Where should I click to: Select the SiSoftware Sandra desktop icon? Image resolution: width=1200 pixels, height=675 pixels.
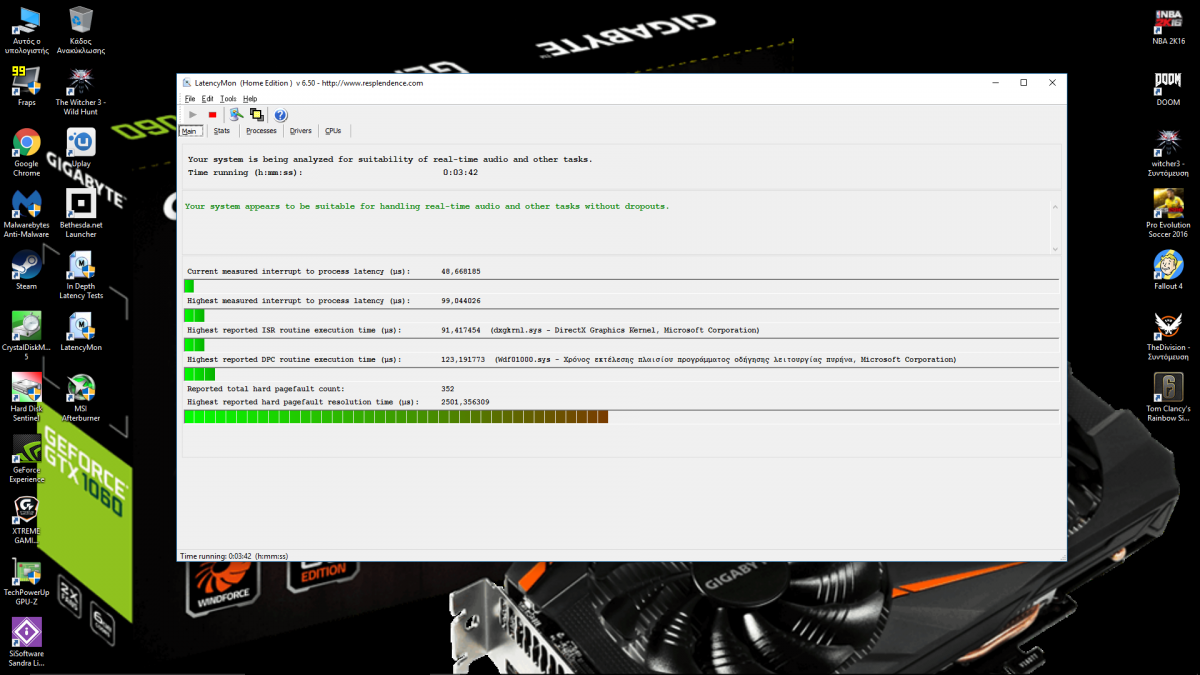(x=26, y=642)
